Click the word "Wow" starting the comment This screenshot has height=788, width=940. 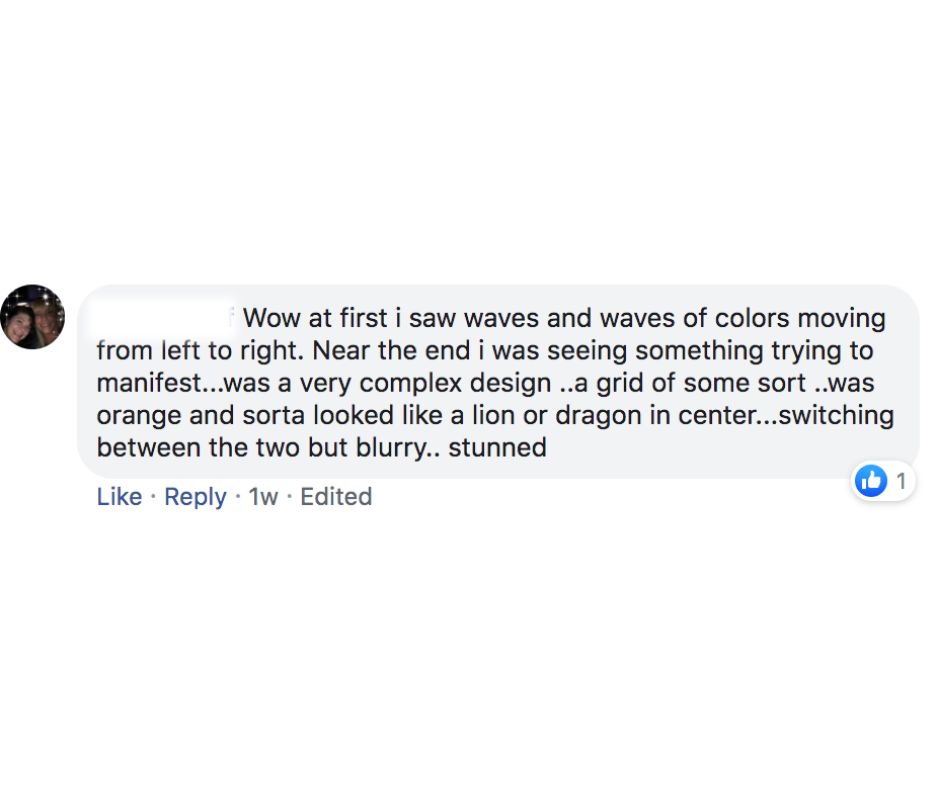coord(272,318)
